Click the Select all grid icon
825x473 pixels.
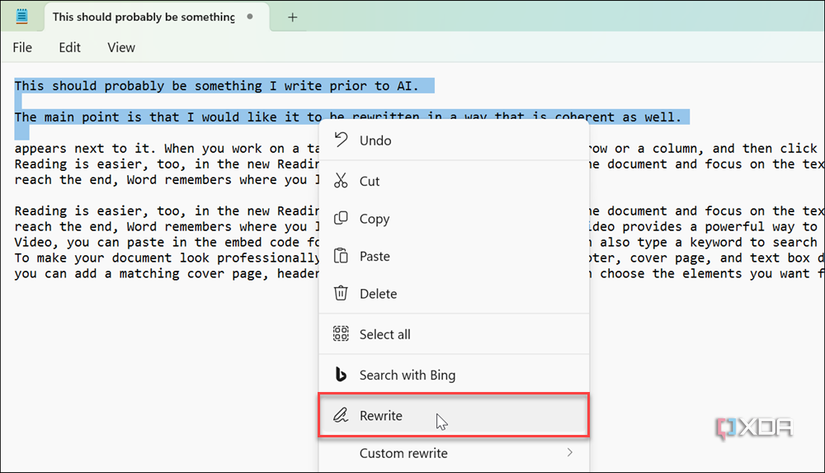(x=341, y=334)
